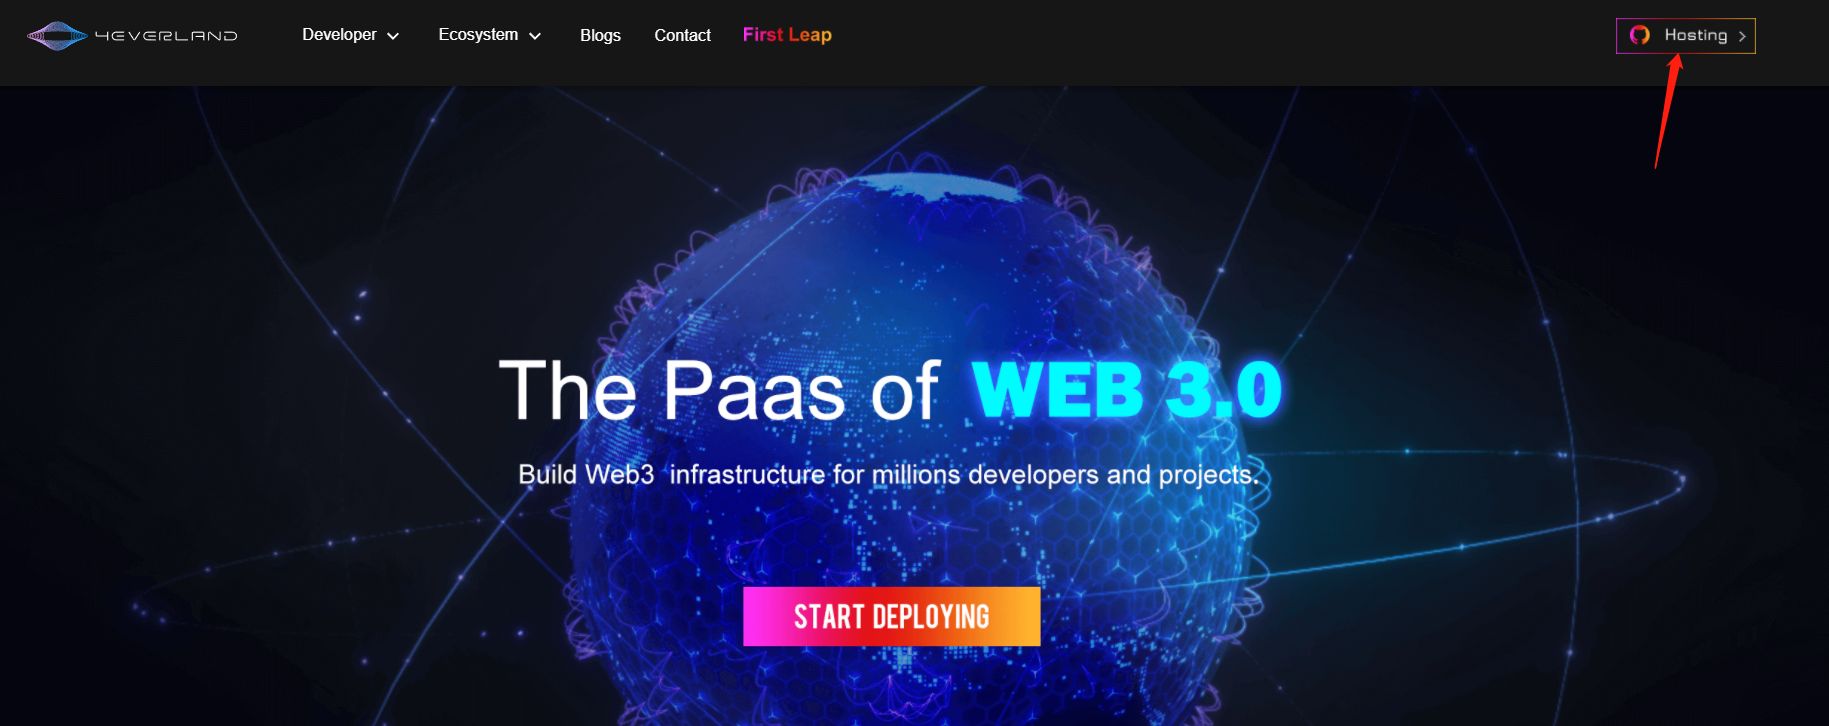Viewport: 1829px width, 726px height.
Task: Click the START DEPLOYING gradient button
Action: coord(891,616)
